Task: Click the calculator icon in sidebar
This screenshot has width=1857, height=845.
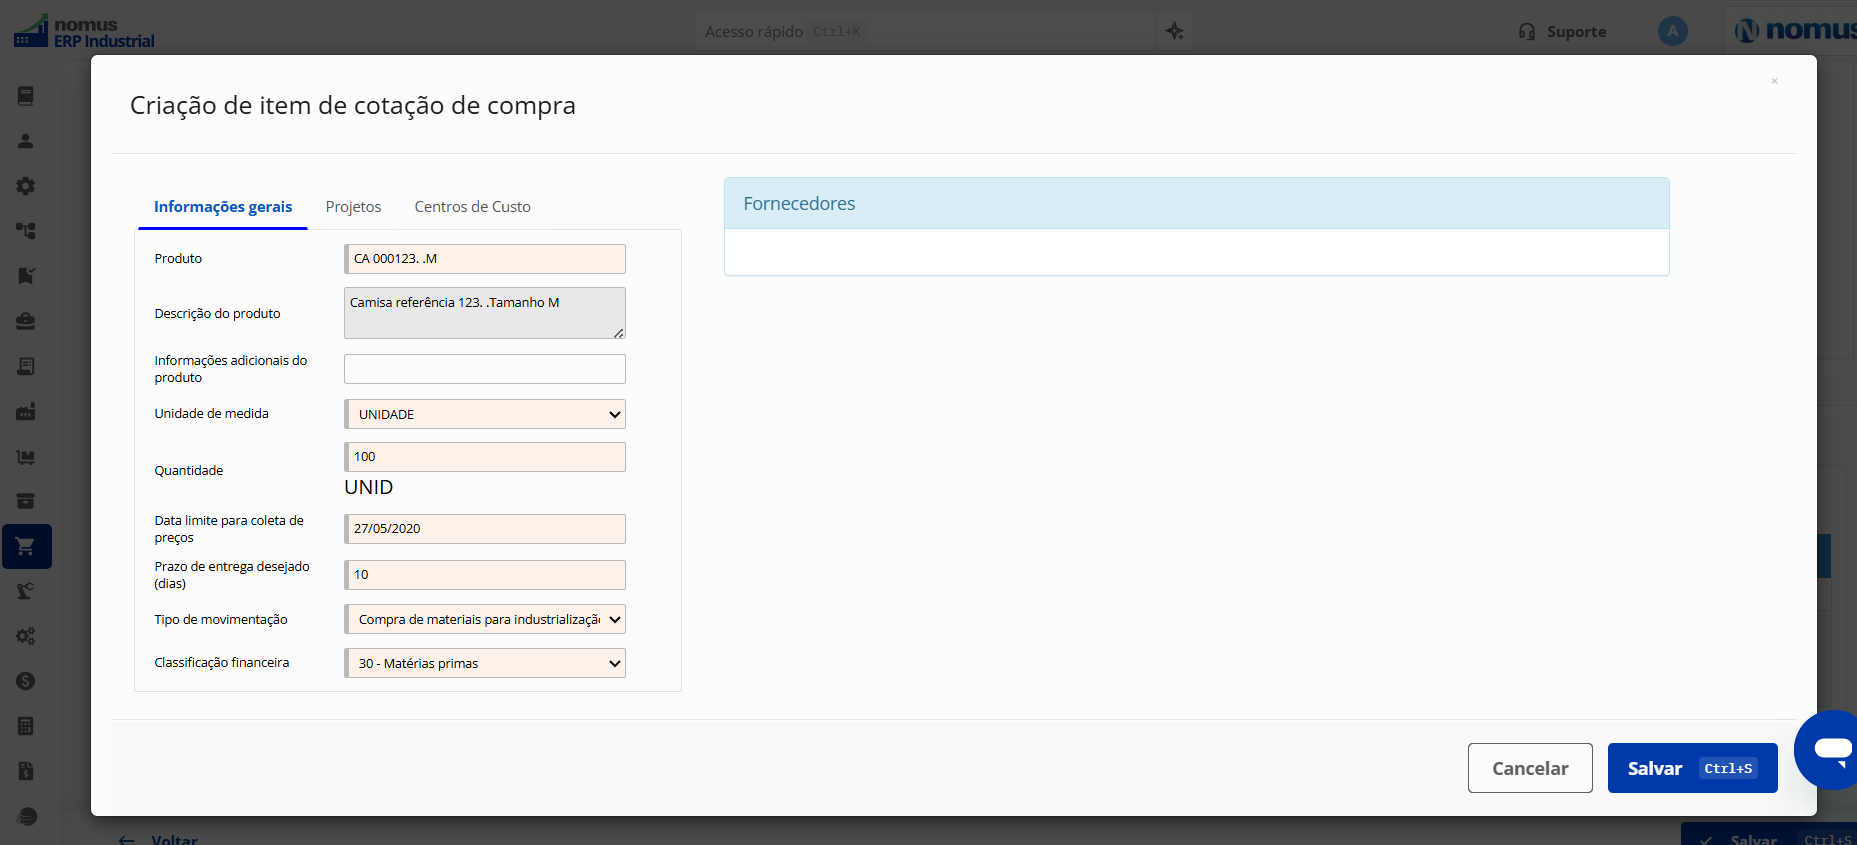Action: [x=26, y=726]
